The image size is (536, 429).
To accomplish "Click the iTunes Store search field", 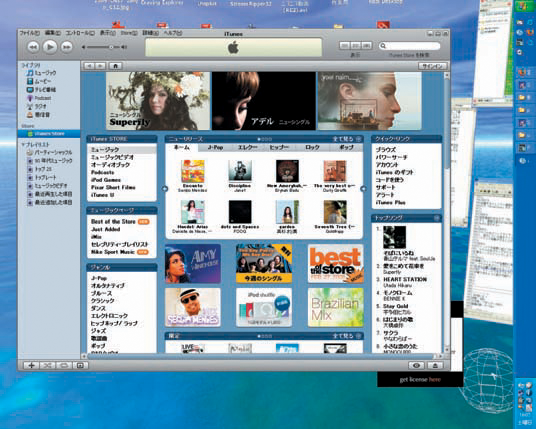I will 410,46.
